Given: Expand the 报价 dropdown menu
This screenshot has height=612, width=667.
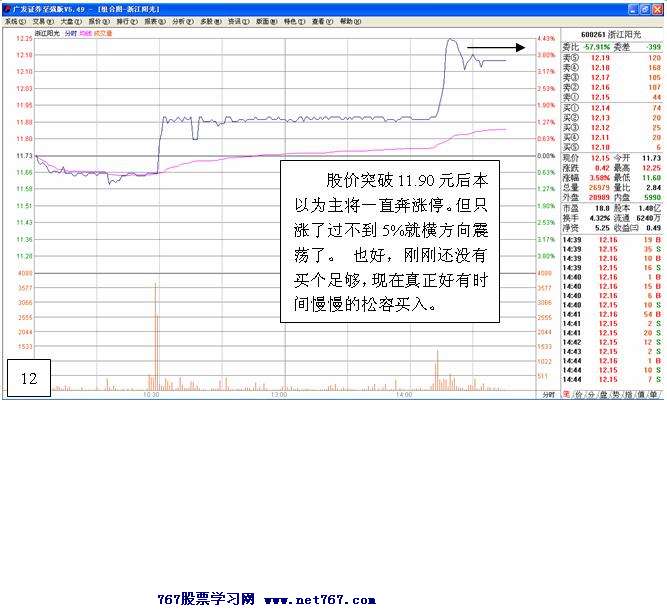Looking at the screenshot, I should pyautogui.click(x=97, y=20).
